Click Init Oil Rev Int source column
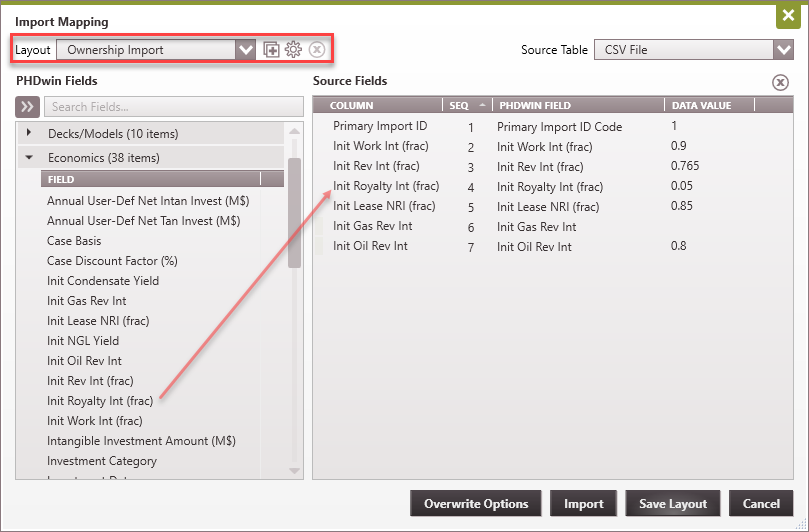 coord(370,246)
